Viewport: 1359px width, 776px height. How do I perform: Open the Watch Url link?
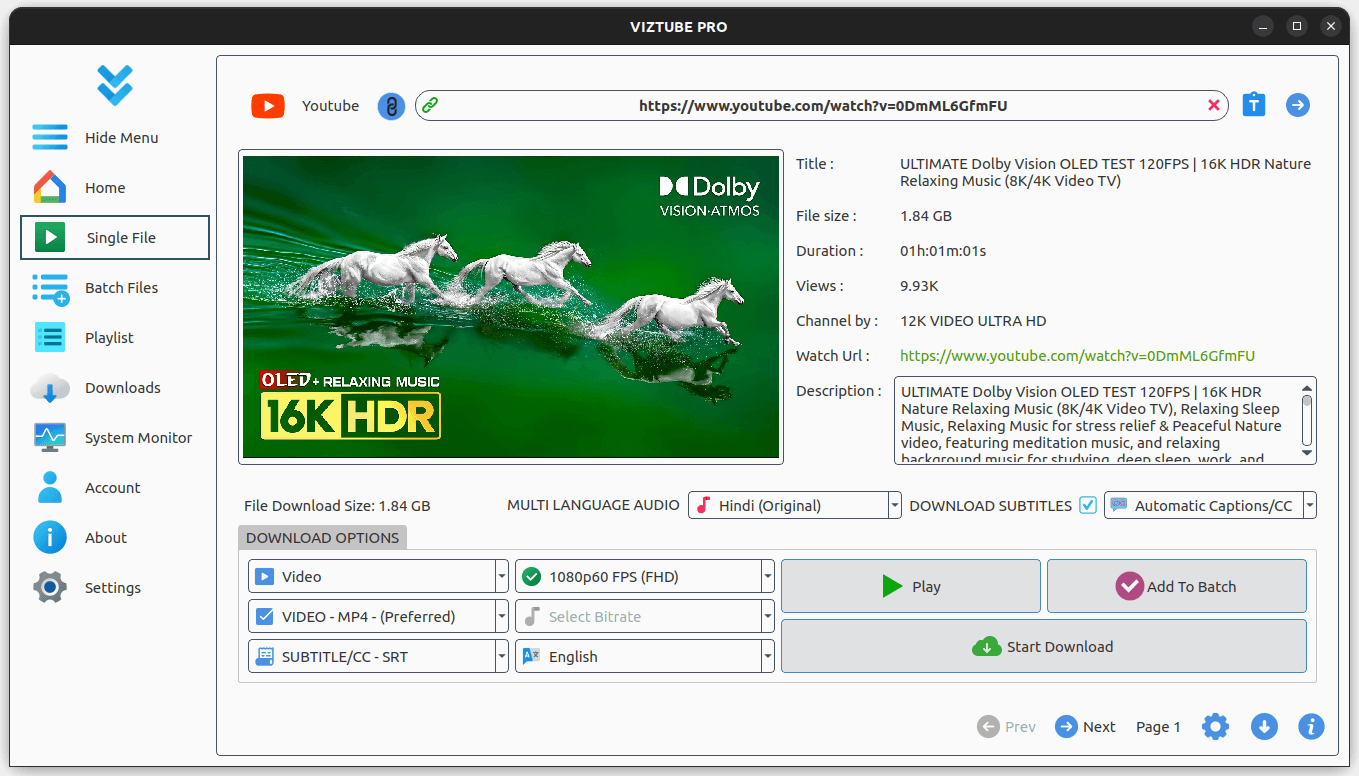click(x=1077, y=356)
